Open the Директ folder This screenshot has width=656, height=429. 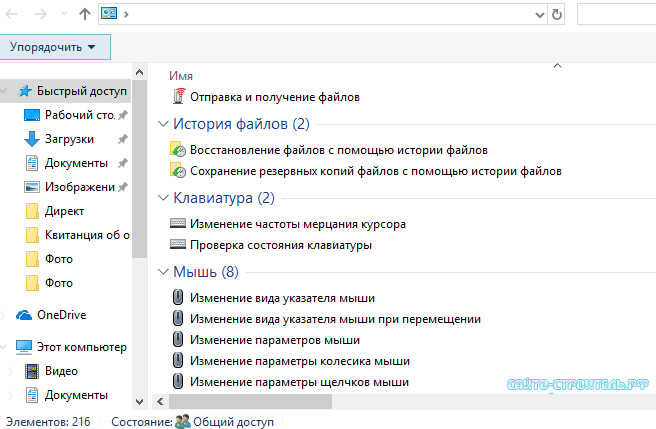tap(64, 211)
